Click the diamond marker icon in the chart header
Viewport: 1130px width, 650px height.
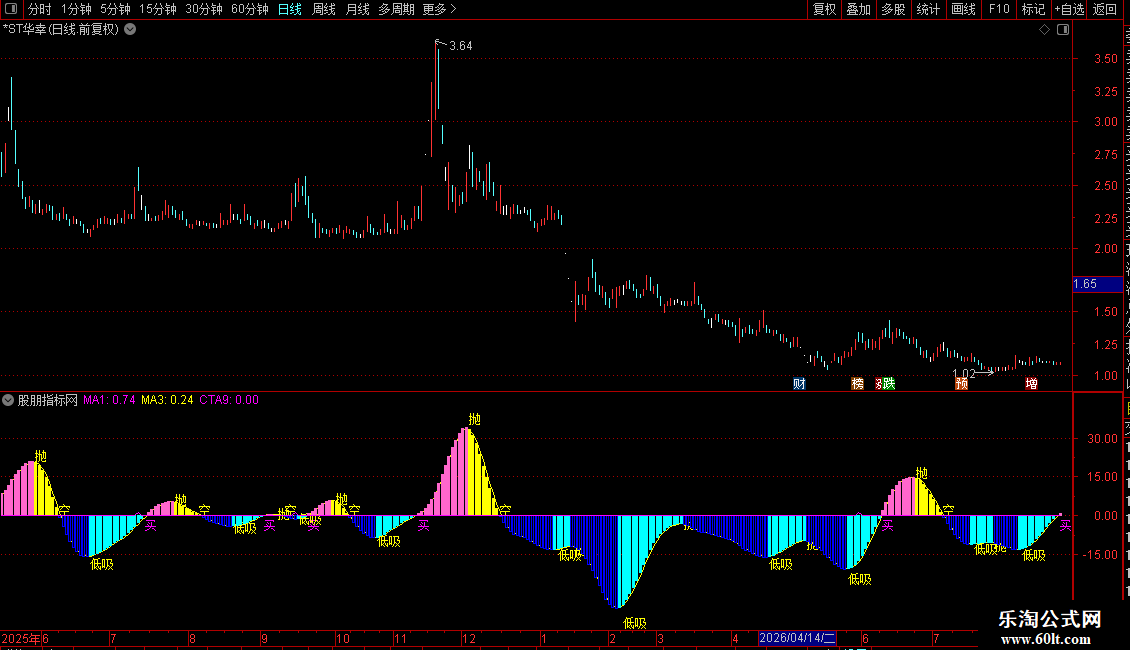(1044, 30)
